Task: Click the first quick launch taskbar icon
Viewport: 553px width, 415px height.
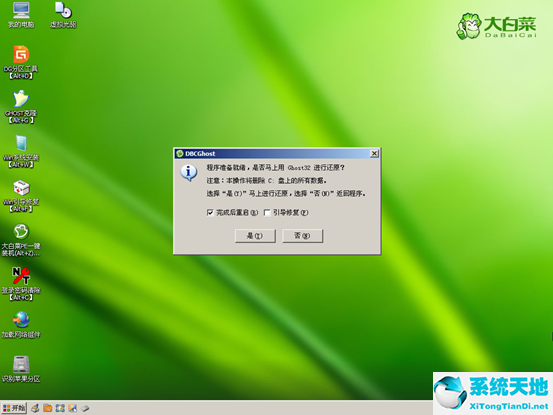Action: coord(35,409)
